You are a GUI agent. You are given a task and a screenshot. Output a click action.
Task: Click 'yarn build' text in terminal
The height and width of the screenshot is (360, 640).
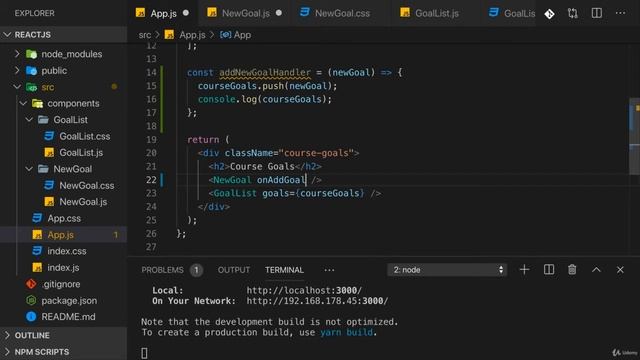pos(347,332)
